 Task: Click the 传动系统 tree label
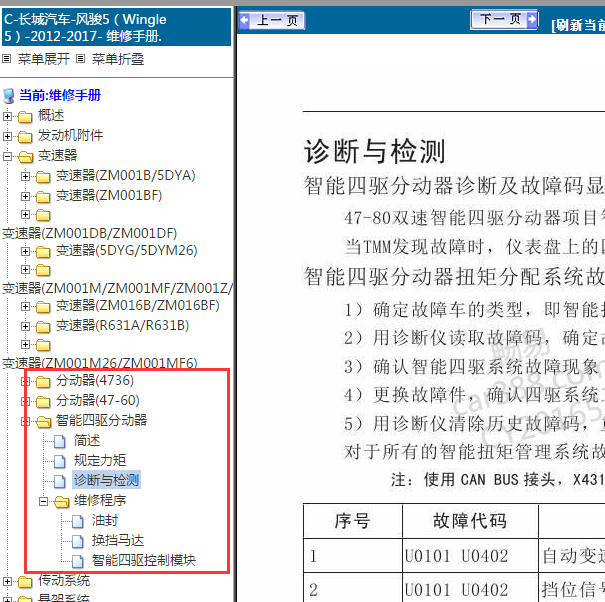pyautogui.click(x=64, y=581)
